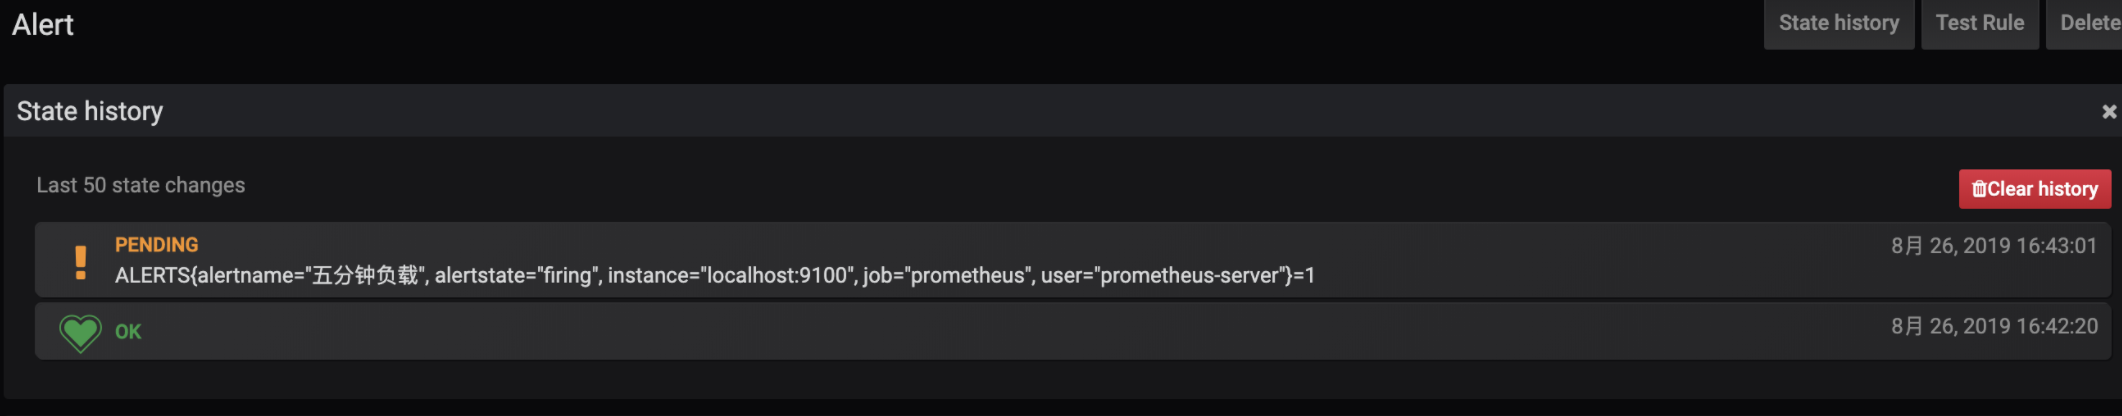Screen dimensions: 2122x416
Task: Click the State history panel title
Action: click(90, 112)
